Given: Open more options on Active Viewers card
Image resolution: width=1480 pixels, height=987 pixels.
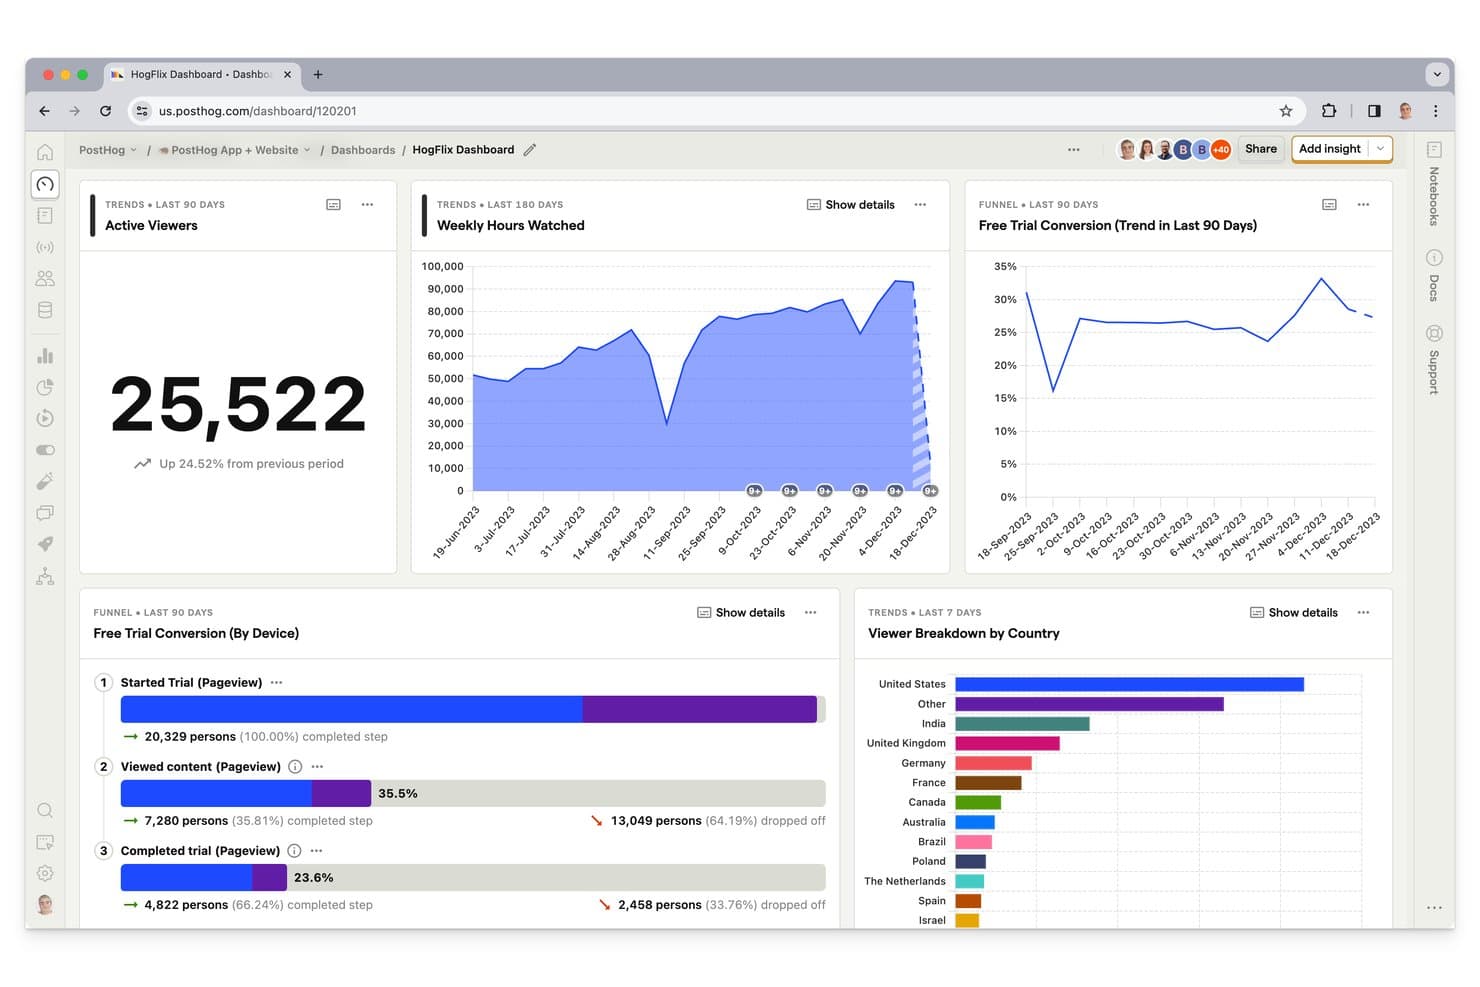Looking at the screenshot, I should click(367, 204).
